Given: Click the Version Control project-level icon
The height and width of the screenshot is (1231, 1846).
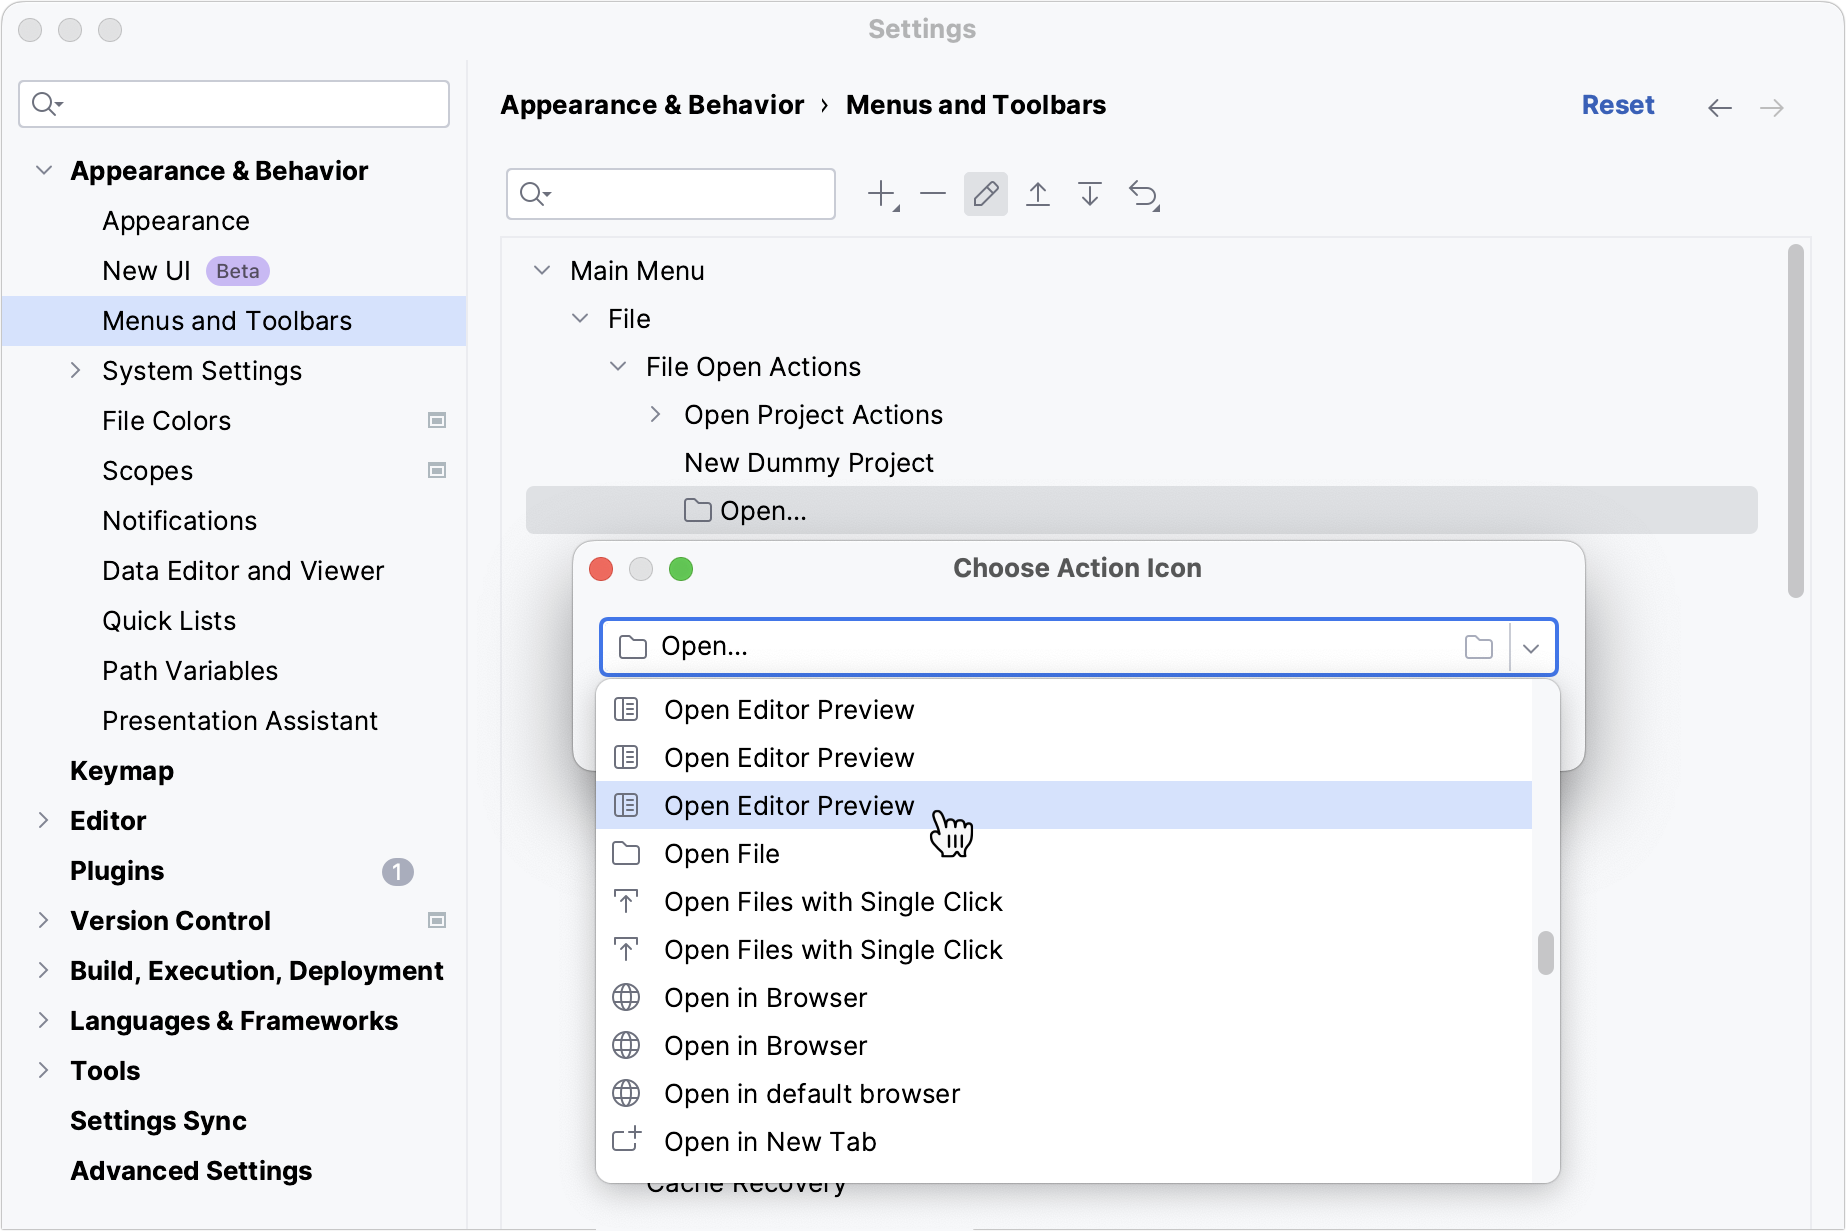Looking at the screenshot, I should (437, 921).
